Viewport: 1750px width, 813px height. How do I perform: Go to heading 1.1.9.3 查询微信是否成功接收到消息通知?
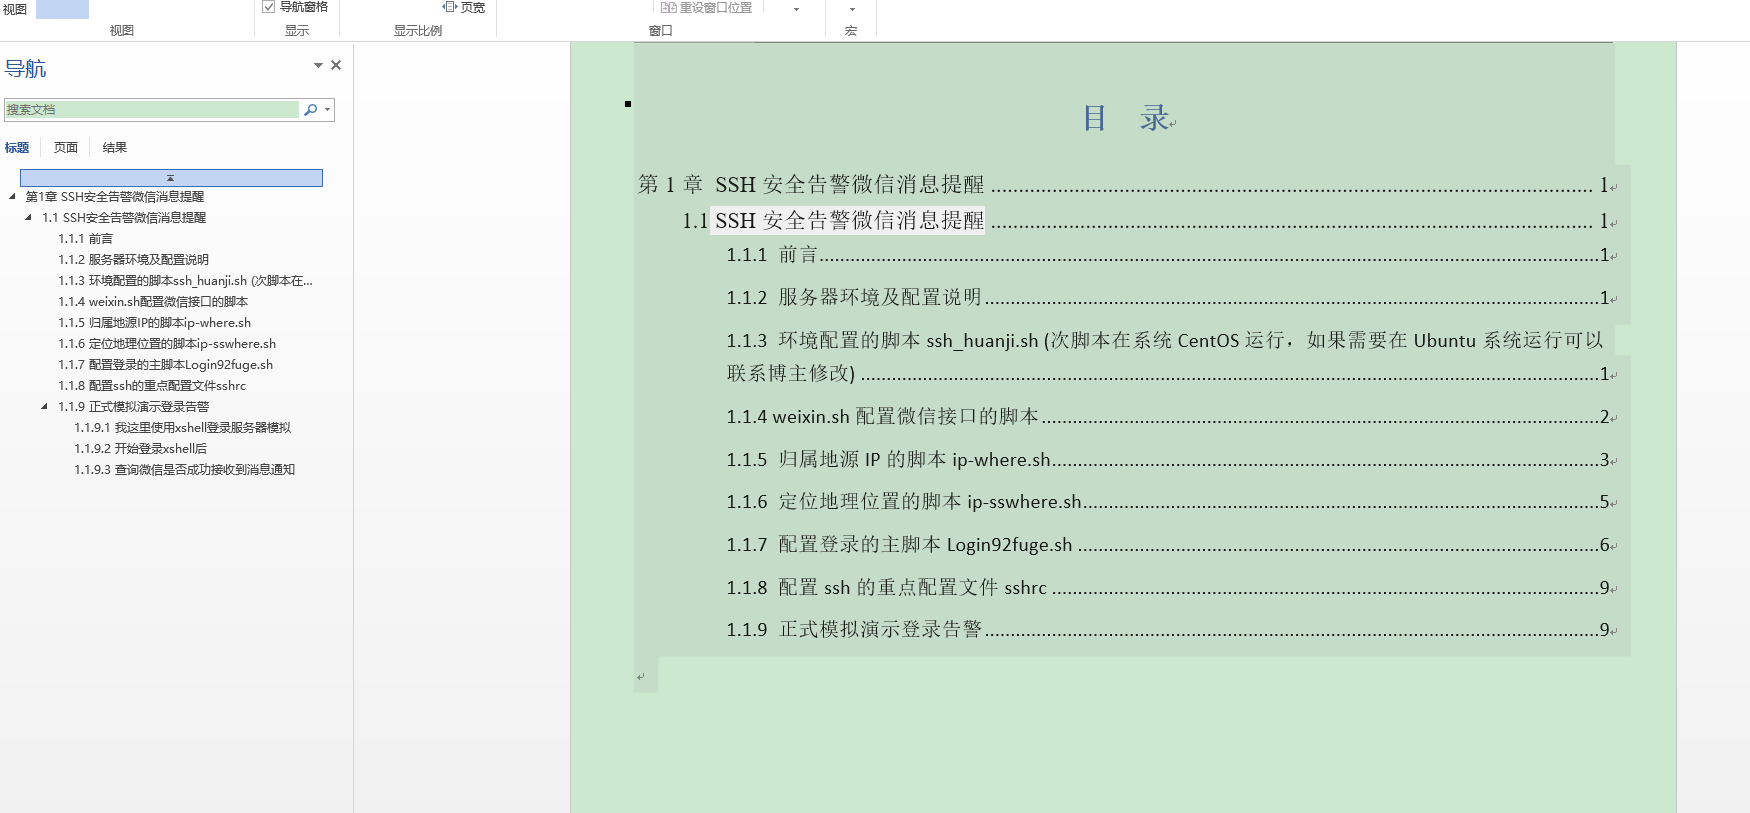click(x=184, y=470)
